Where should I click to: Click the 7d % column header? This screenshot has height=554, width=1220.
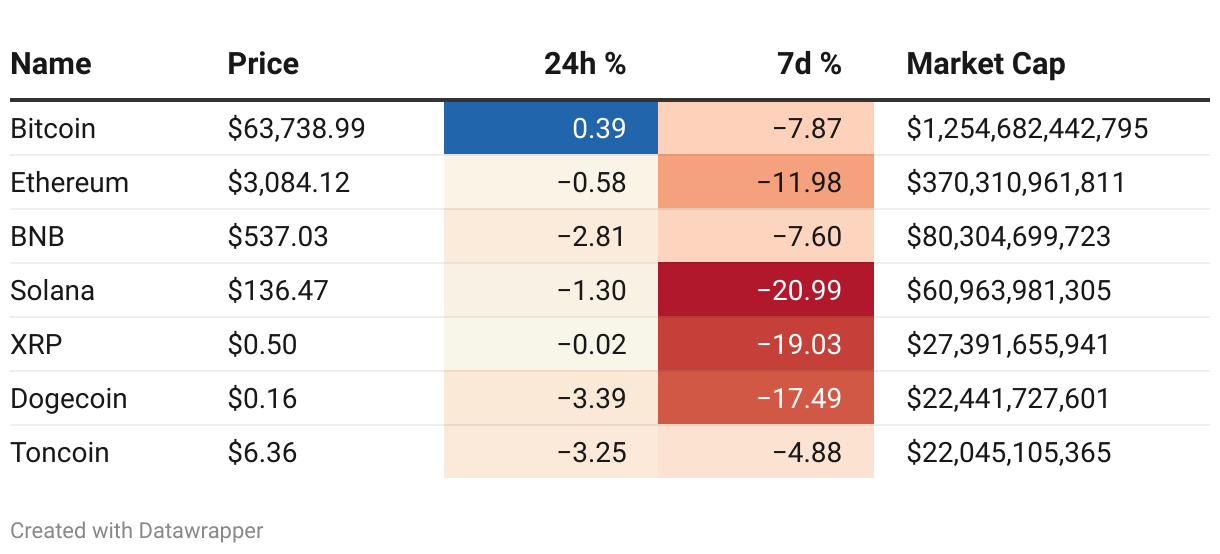809,64
